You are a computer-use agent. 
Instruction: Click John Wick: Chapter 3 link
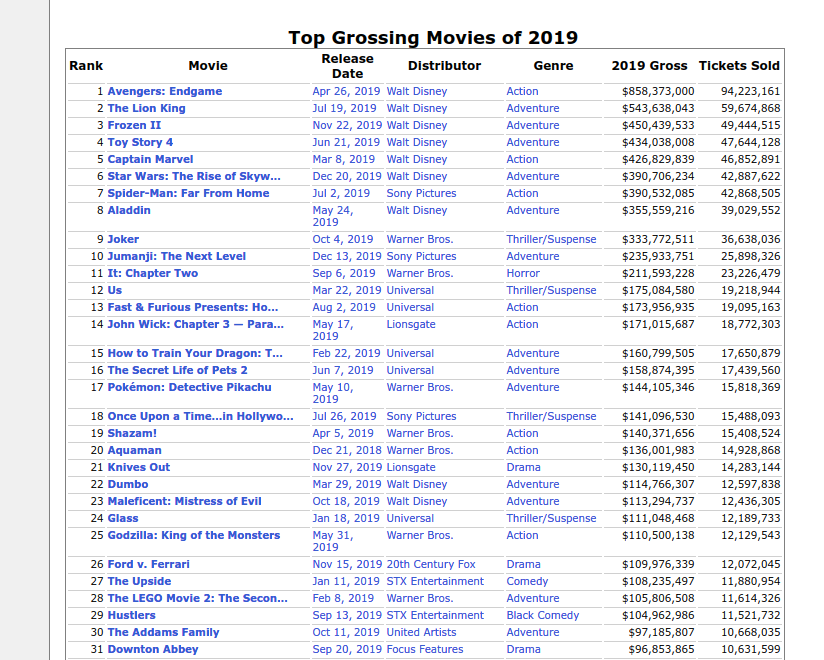pos(195,324)
